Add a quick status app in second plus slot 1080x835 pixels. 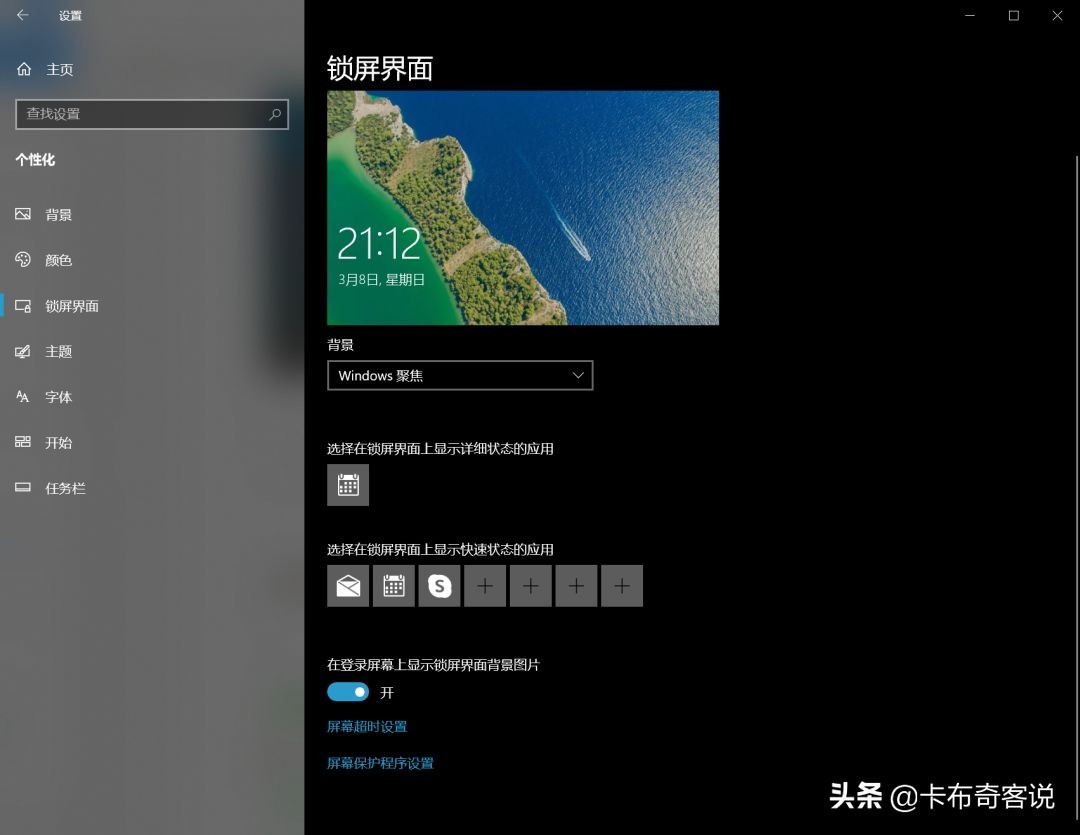[530, 586]
